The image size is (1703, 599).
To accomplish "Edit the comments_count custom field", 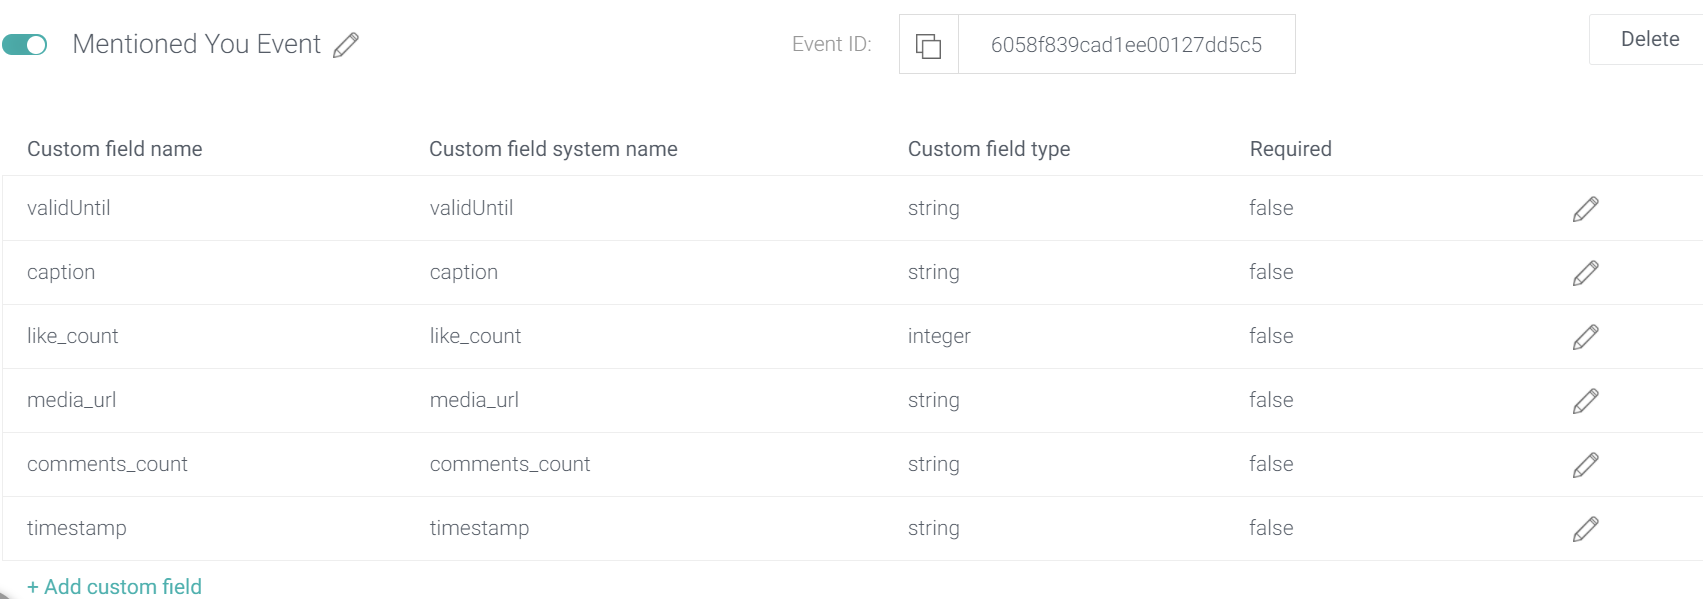I will tap(1586, 465).
